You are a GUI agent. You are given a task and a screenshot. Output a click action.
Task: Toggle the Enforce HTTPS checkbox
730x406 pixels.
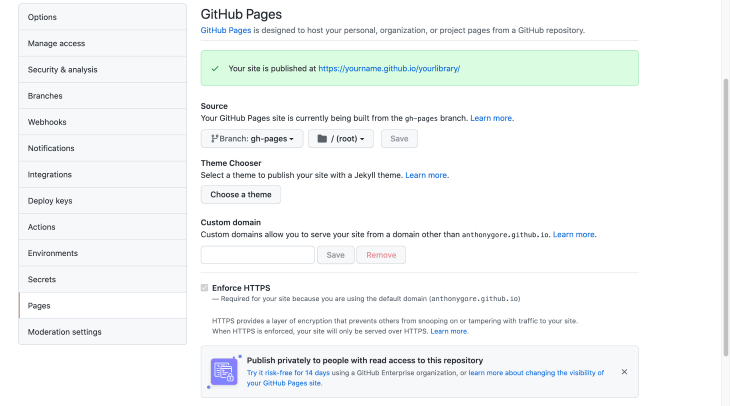[204, 288]
